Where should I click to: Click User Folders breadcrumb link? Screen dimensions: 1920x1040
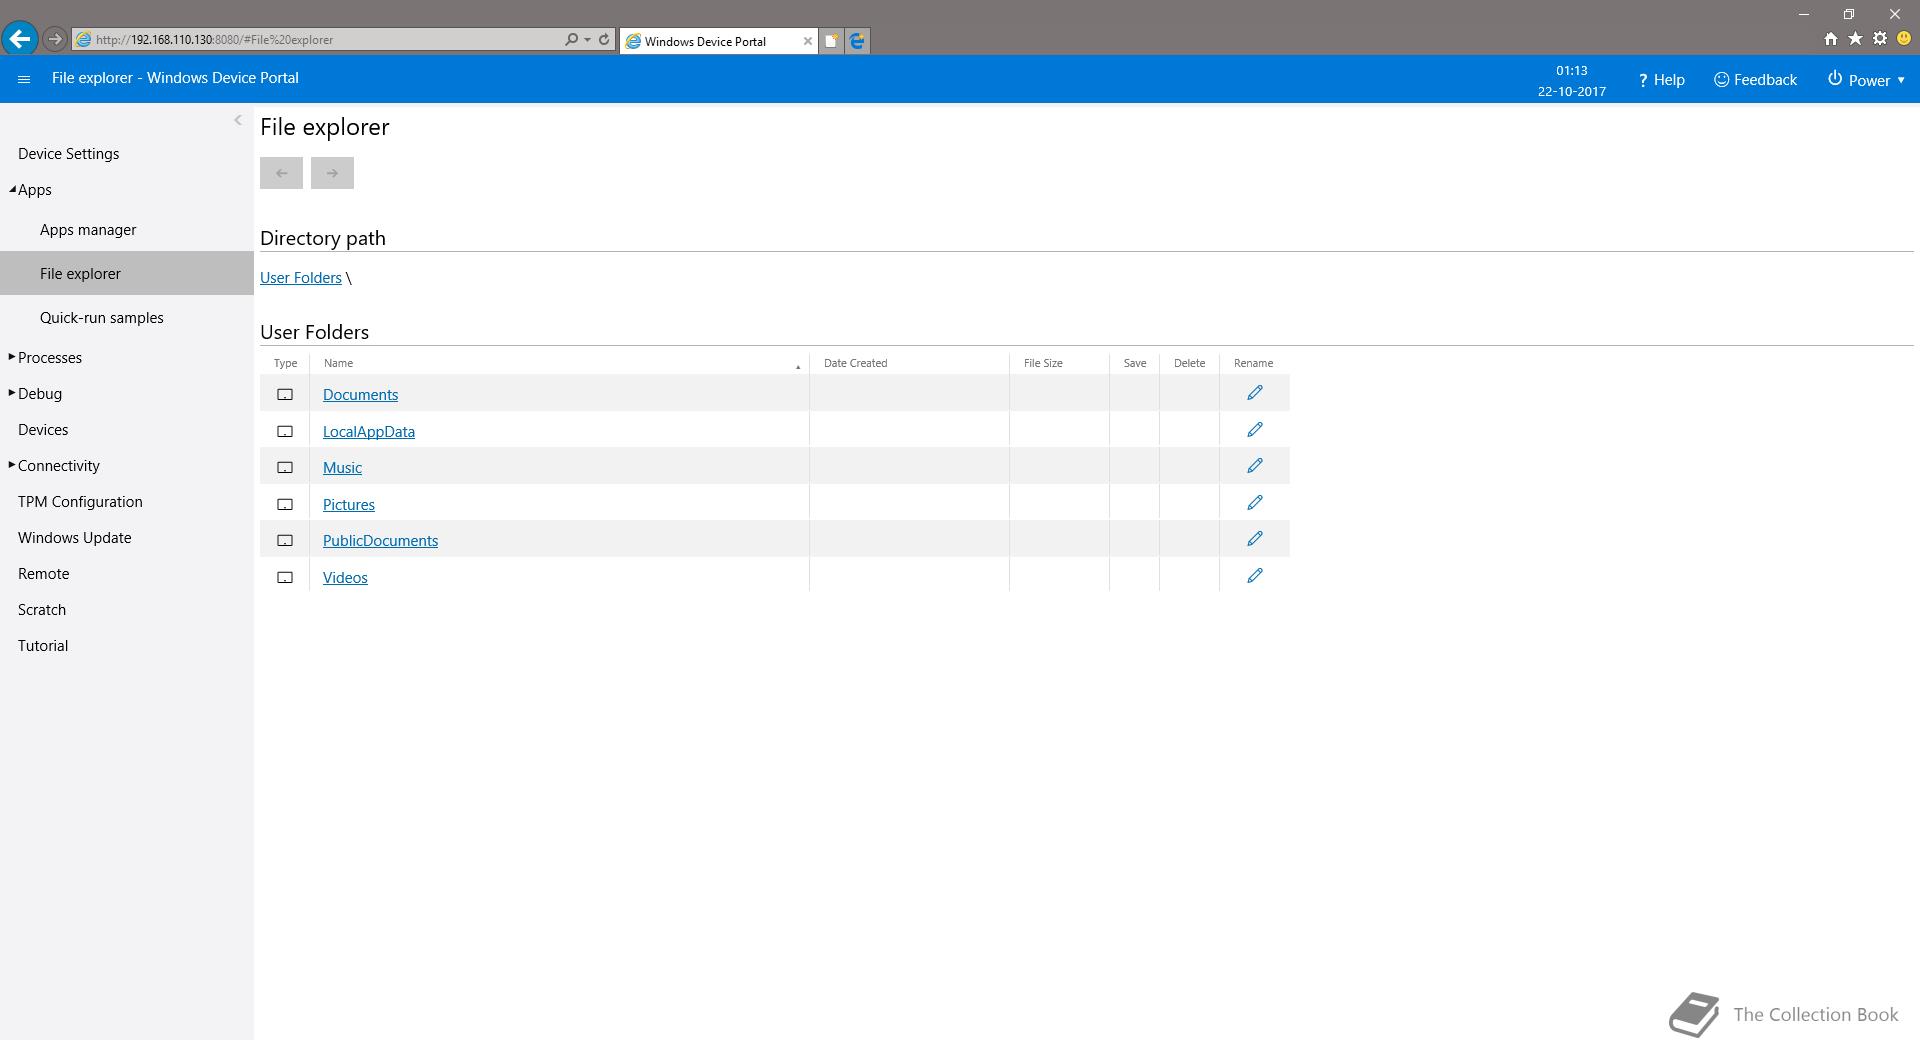301,278
